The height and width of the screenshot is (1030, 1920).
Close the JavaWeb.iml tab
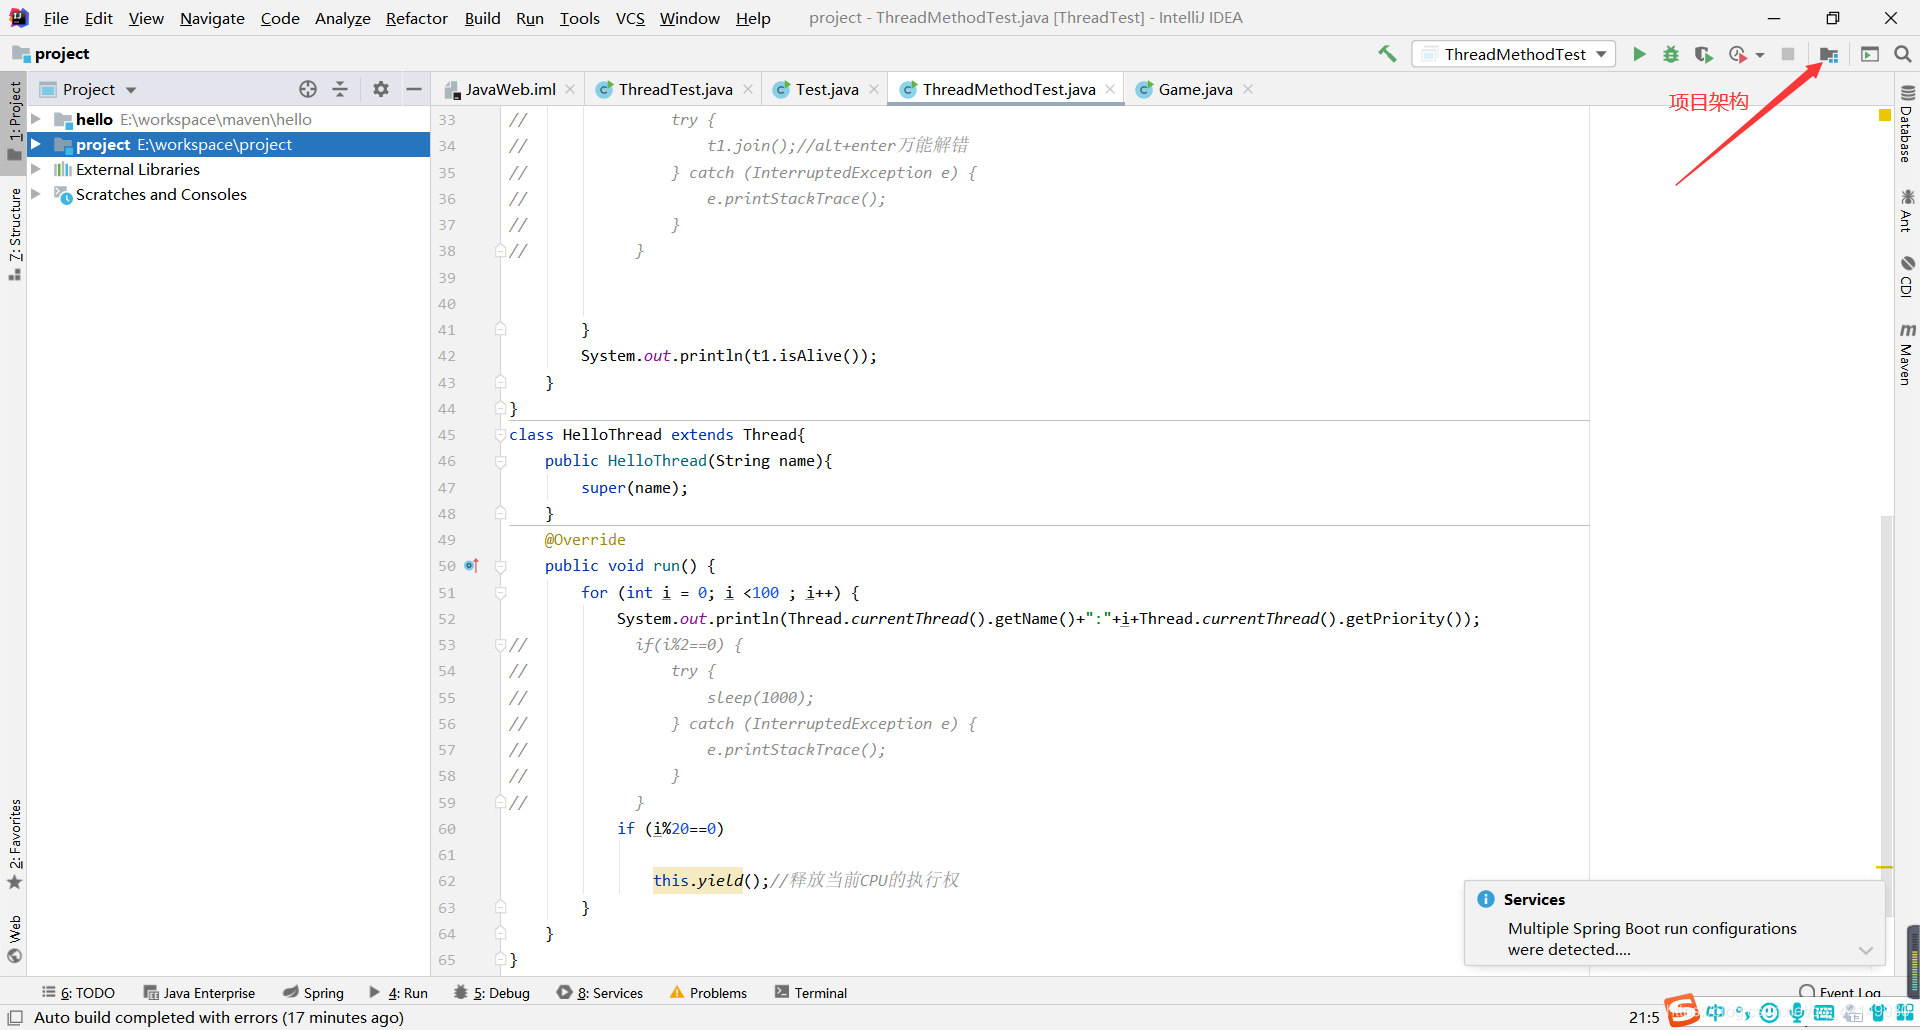click(570, 89)
